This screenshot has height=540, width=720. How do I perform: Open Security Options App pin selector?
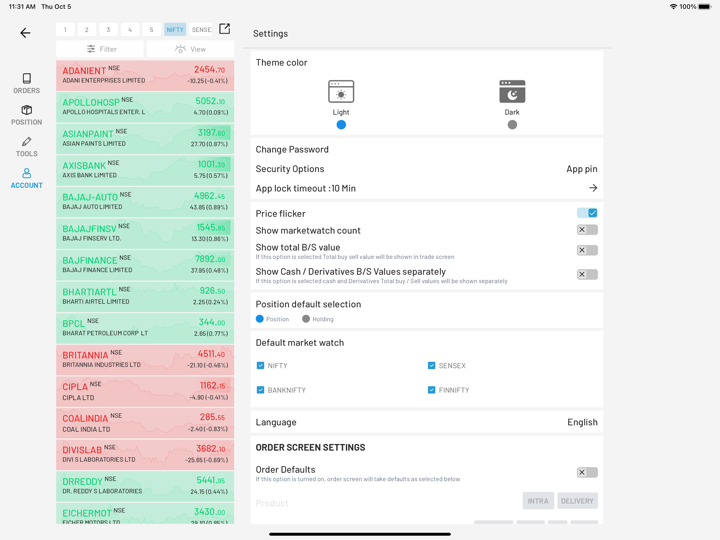pyautogui.click(x=581, y=169)
